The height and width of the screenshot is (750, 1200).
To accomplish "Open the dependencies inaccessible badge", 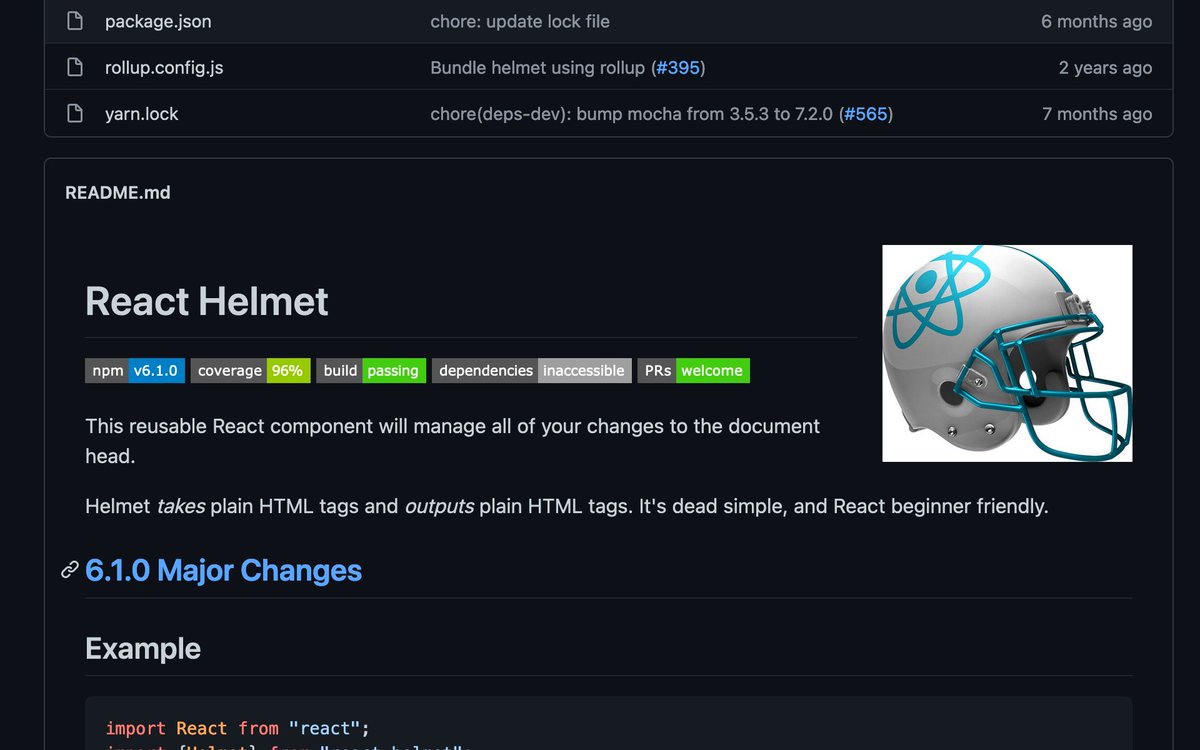I will pos(532,370).
